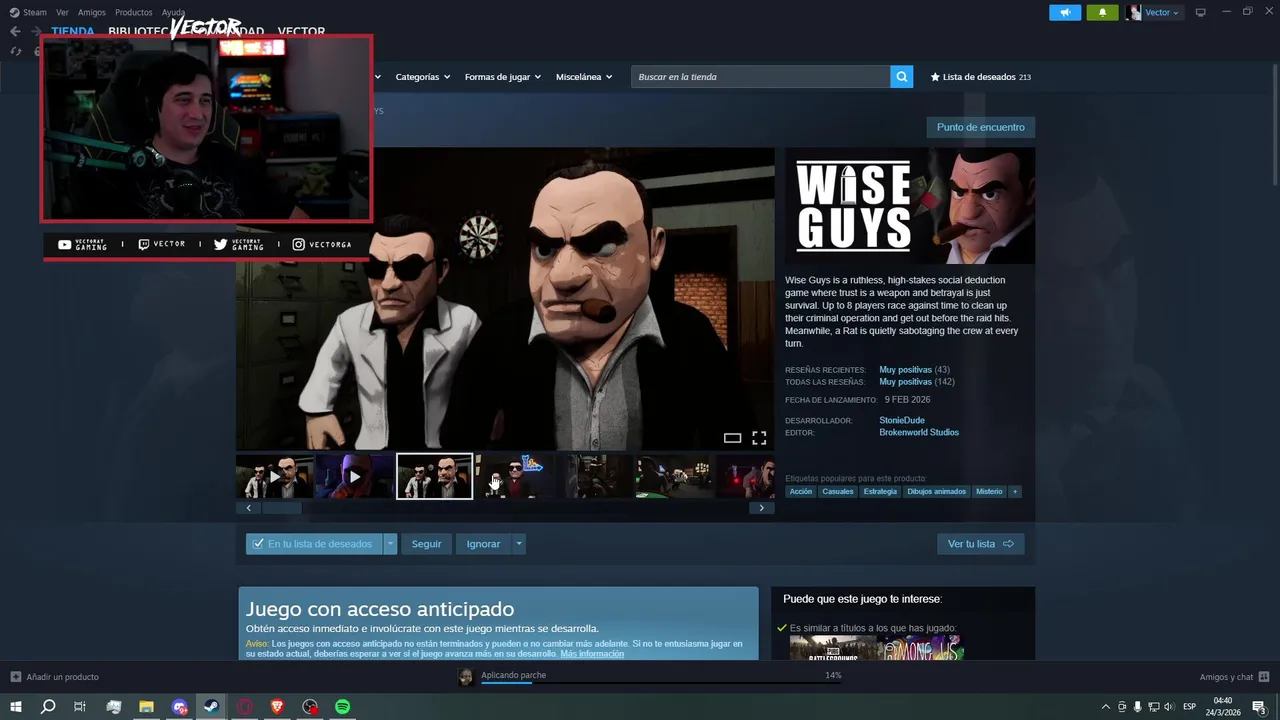Click the Ignorar button
Image resolution: width=1280 pixels, height=720 pixels.
pos(484,544)
